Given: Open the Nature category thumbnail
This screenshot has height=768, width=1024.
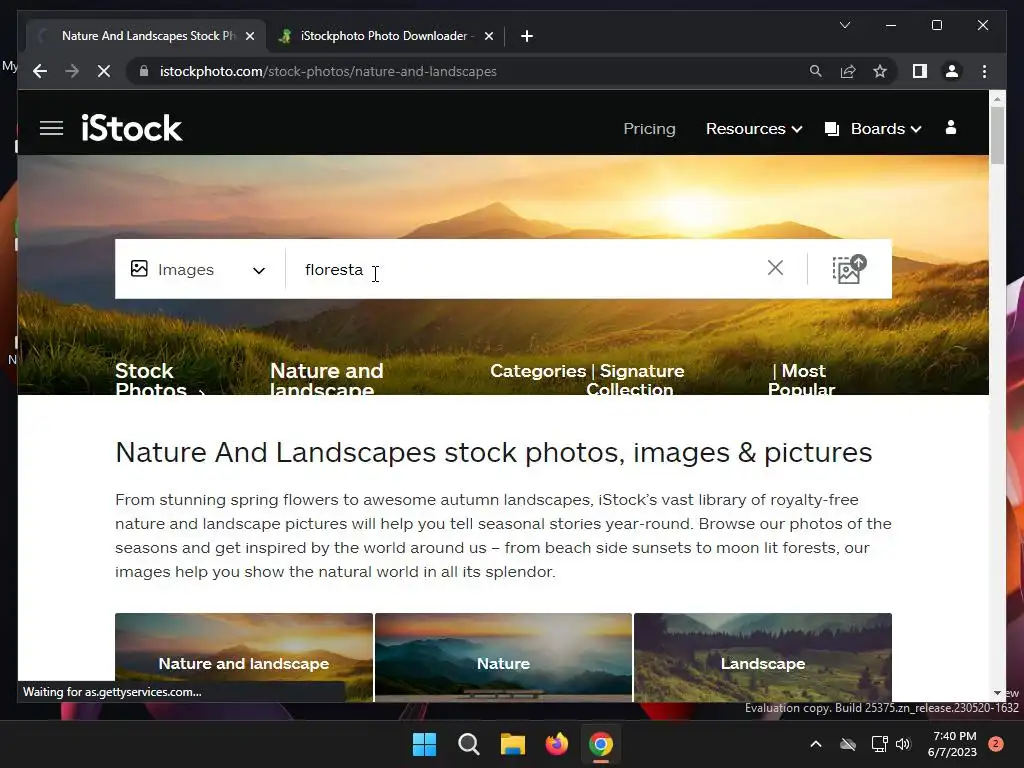Looking at the screenshot, I should 503,657.
